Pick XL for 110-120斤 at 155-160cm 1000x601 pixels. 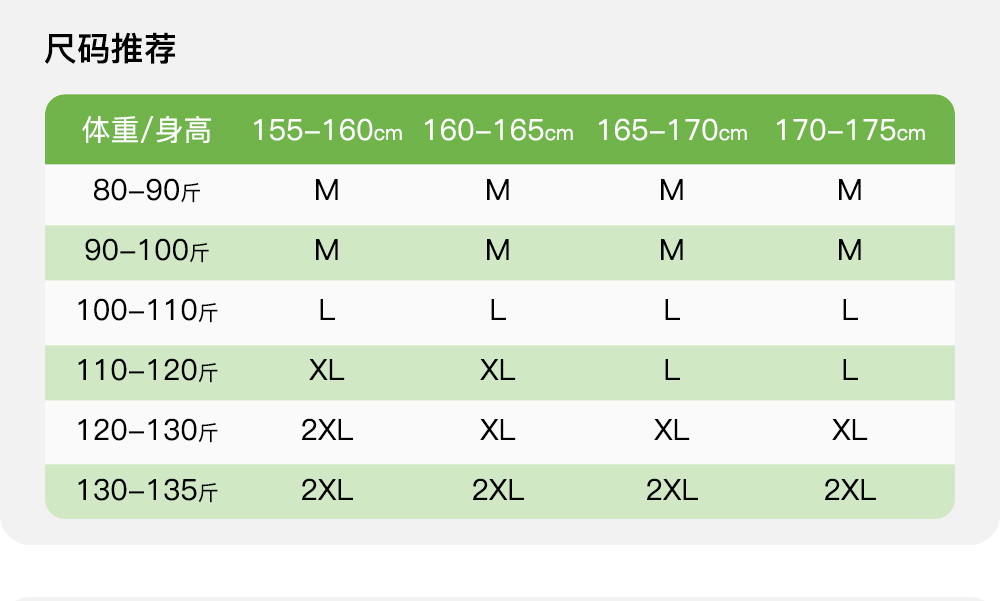point(327,371)
